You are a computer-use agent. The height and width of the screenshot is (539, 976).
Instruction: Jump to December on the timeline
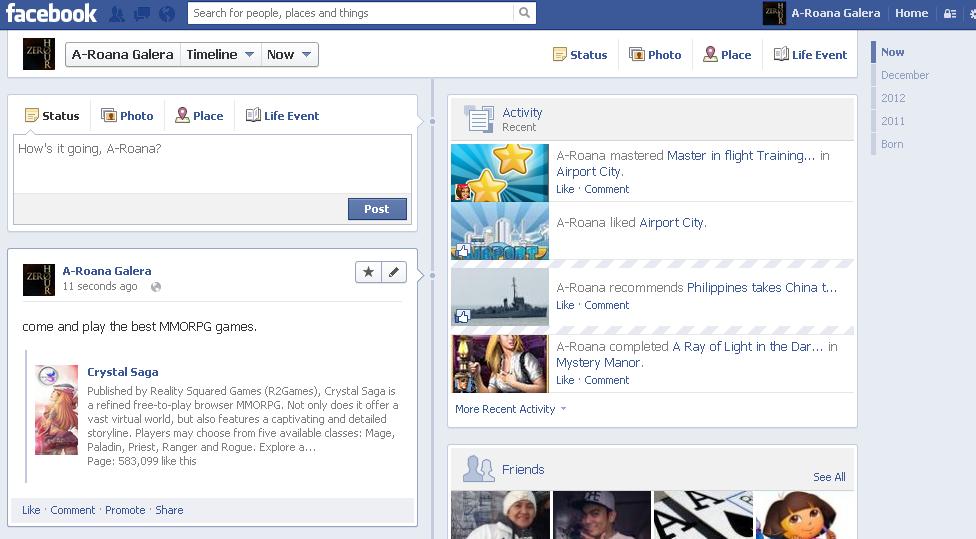[905, 75]
